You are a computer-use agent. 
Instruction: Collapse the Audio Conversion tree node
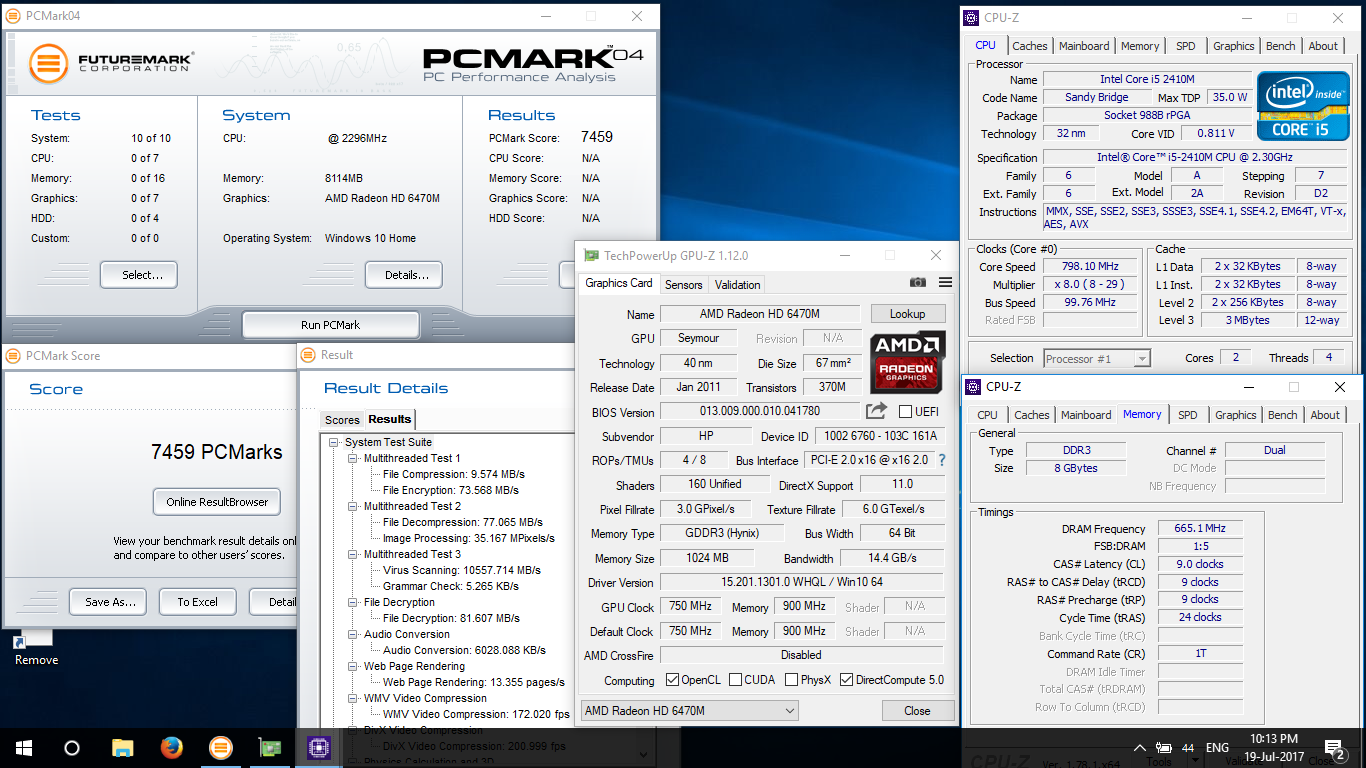pos(353,634)
